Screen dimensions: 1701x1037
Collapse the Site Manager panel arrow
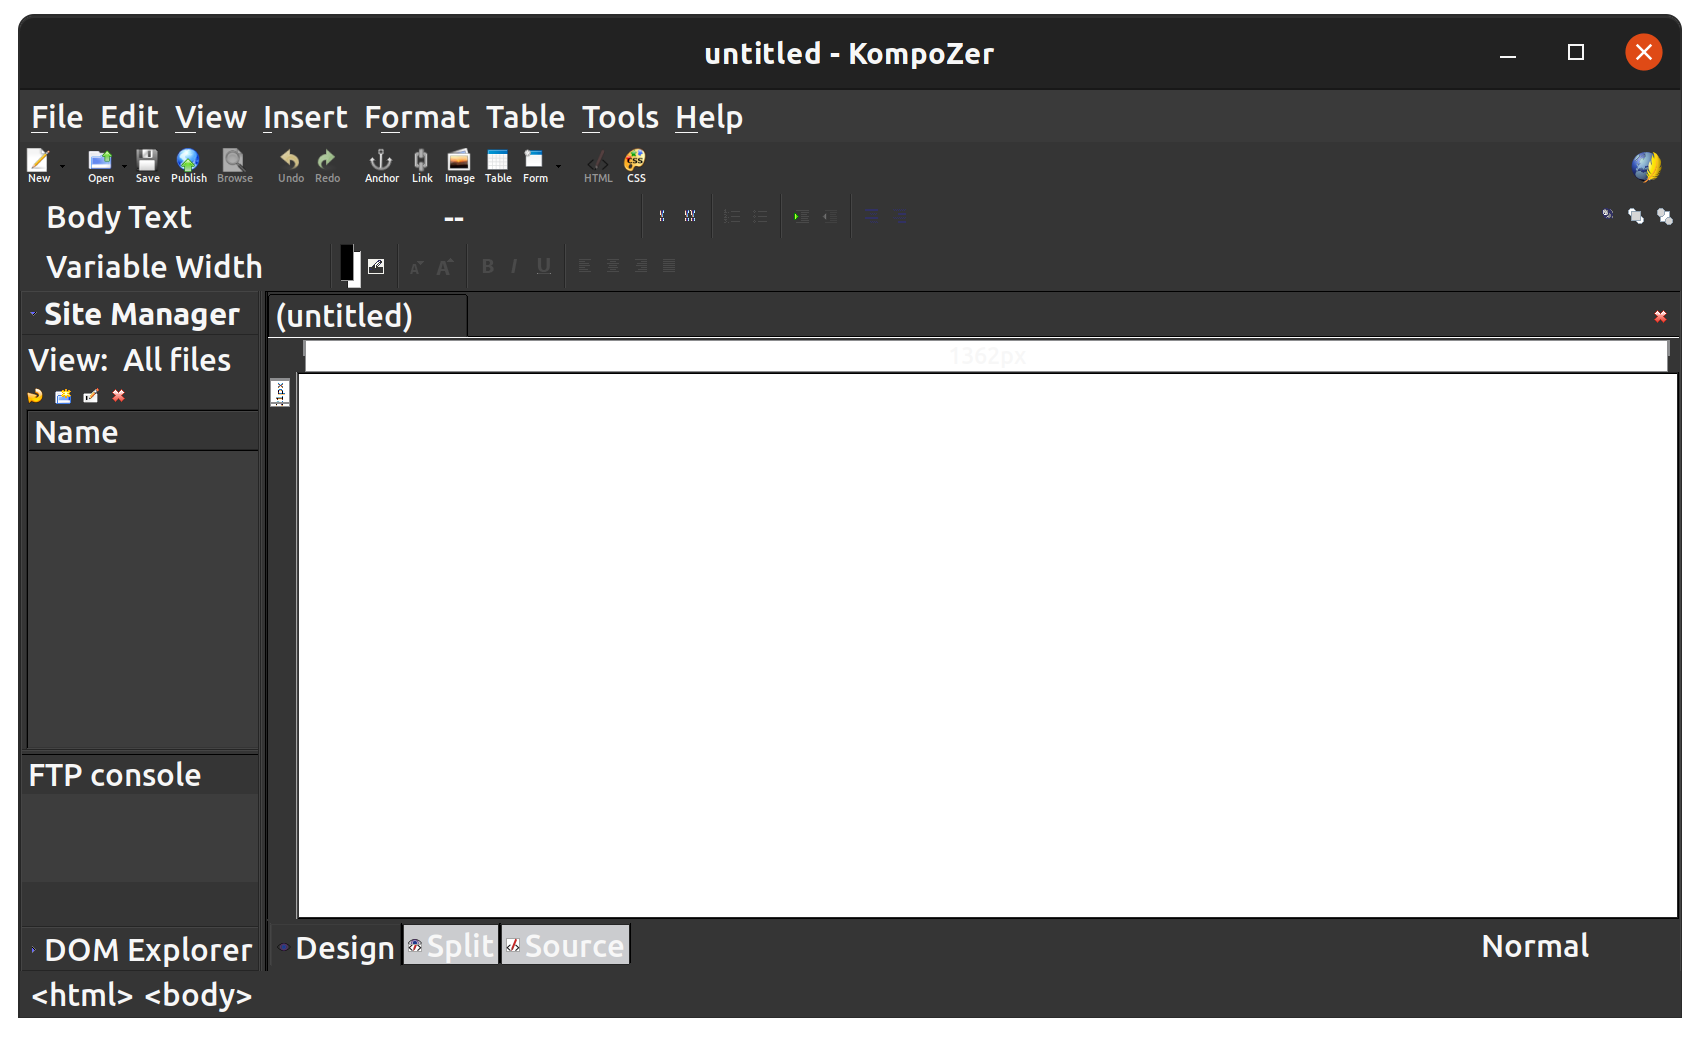click(x=33, y=314)
